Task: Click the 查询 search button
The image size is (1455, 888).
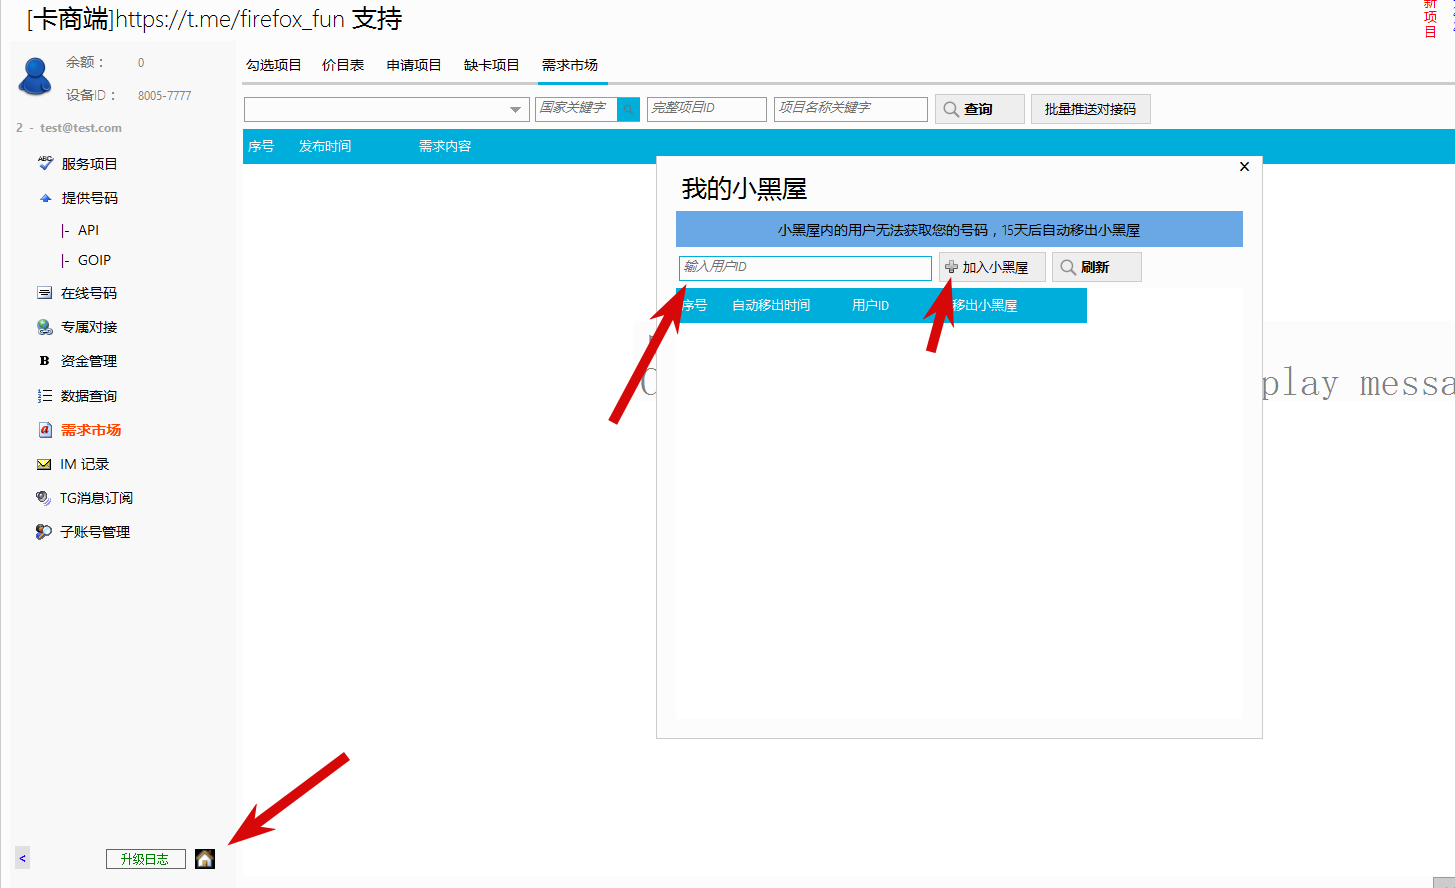Action: coord(980,109)
